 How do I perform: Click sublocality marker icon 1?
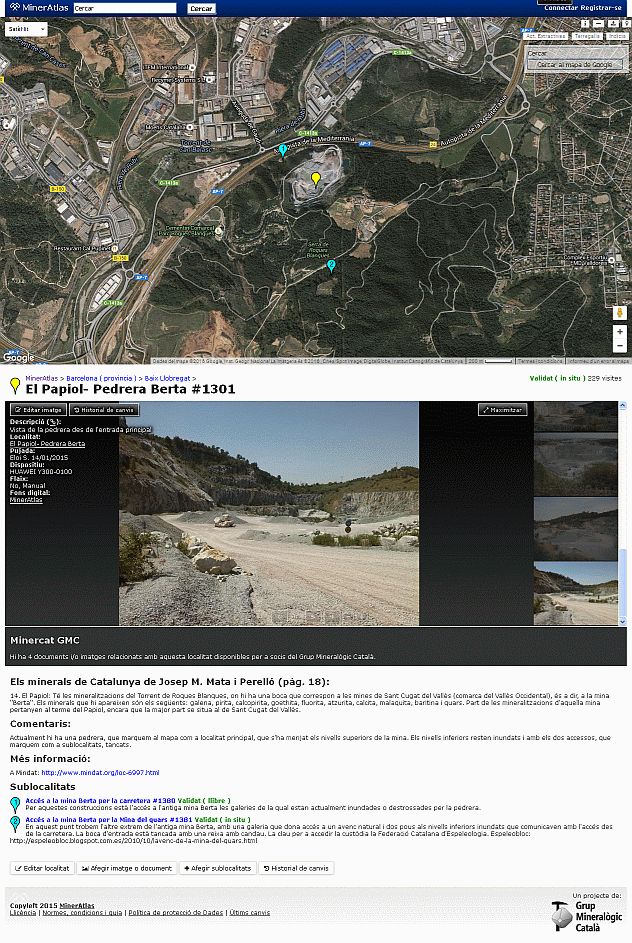[x=15, y=805]
